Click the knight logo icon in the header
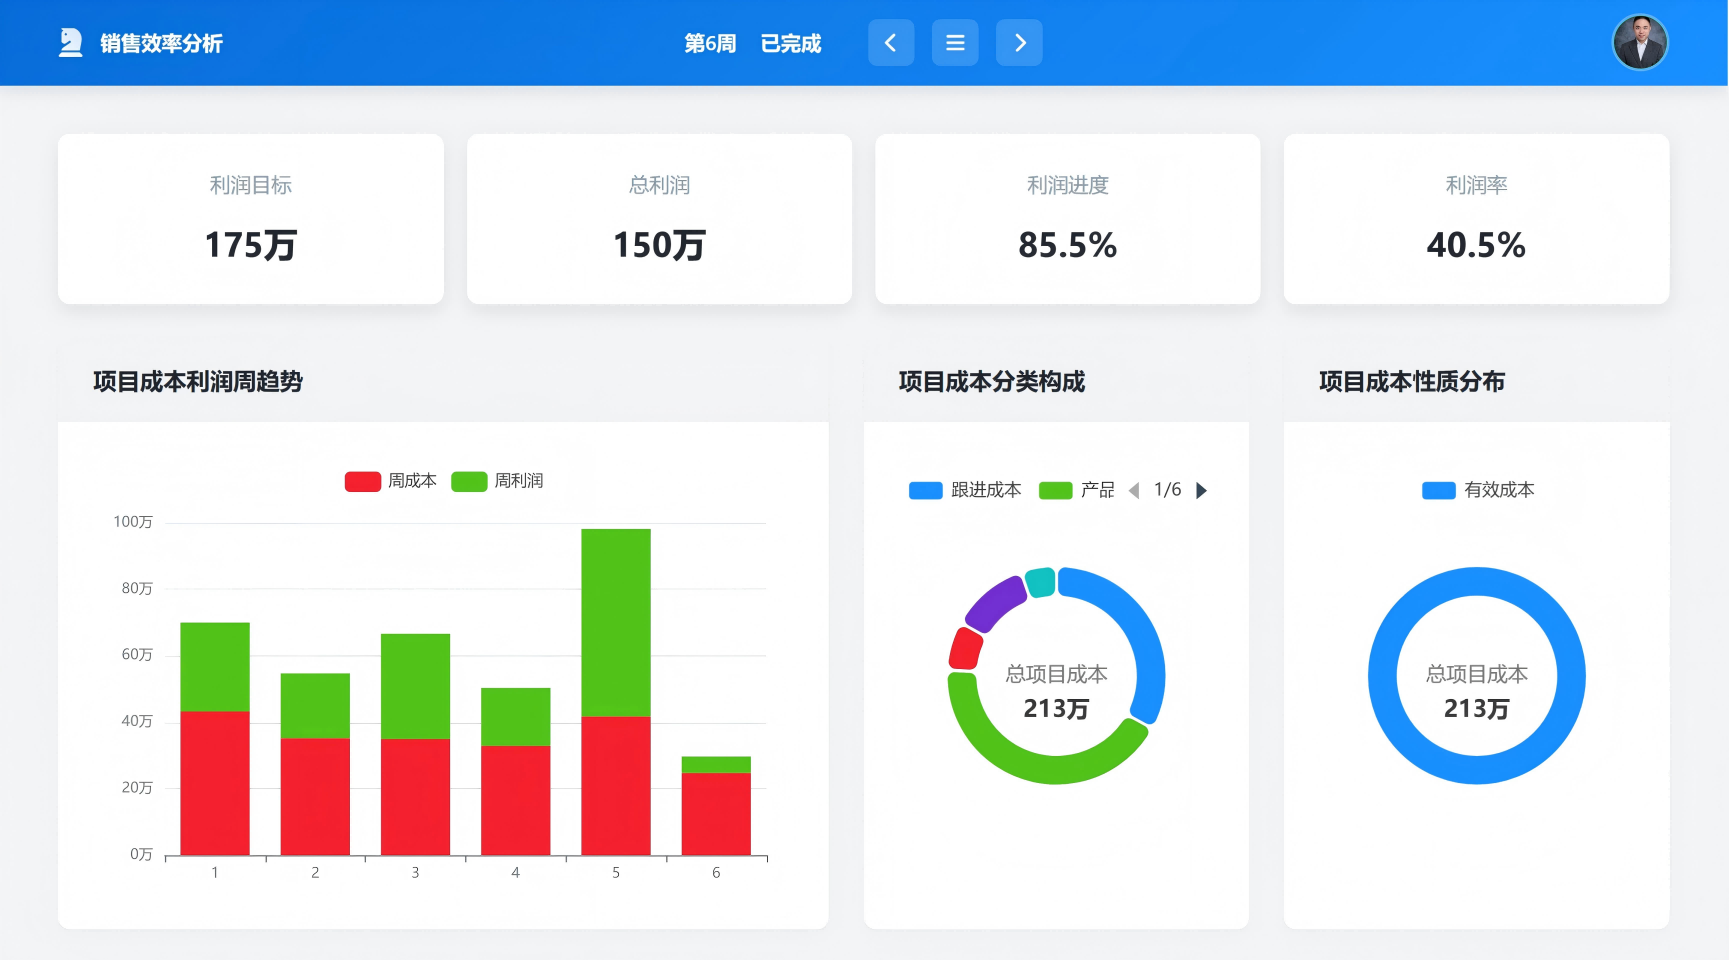 pyautogui.click(x=69, y=42)
